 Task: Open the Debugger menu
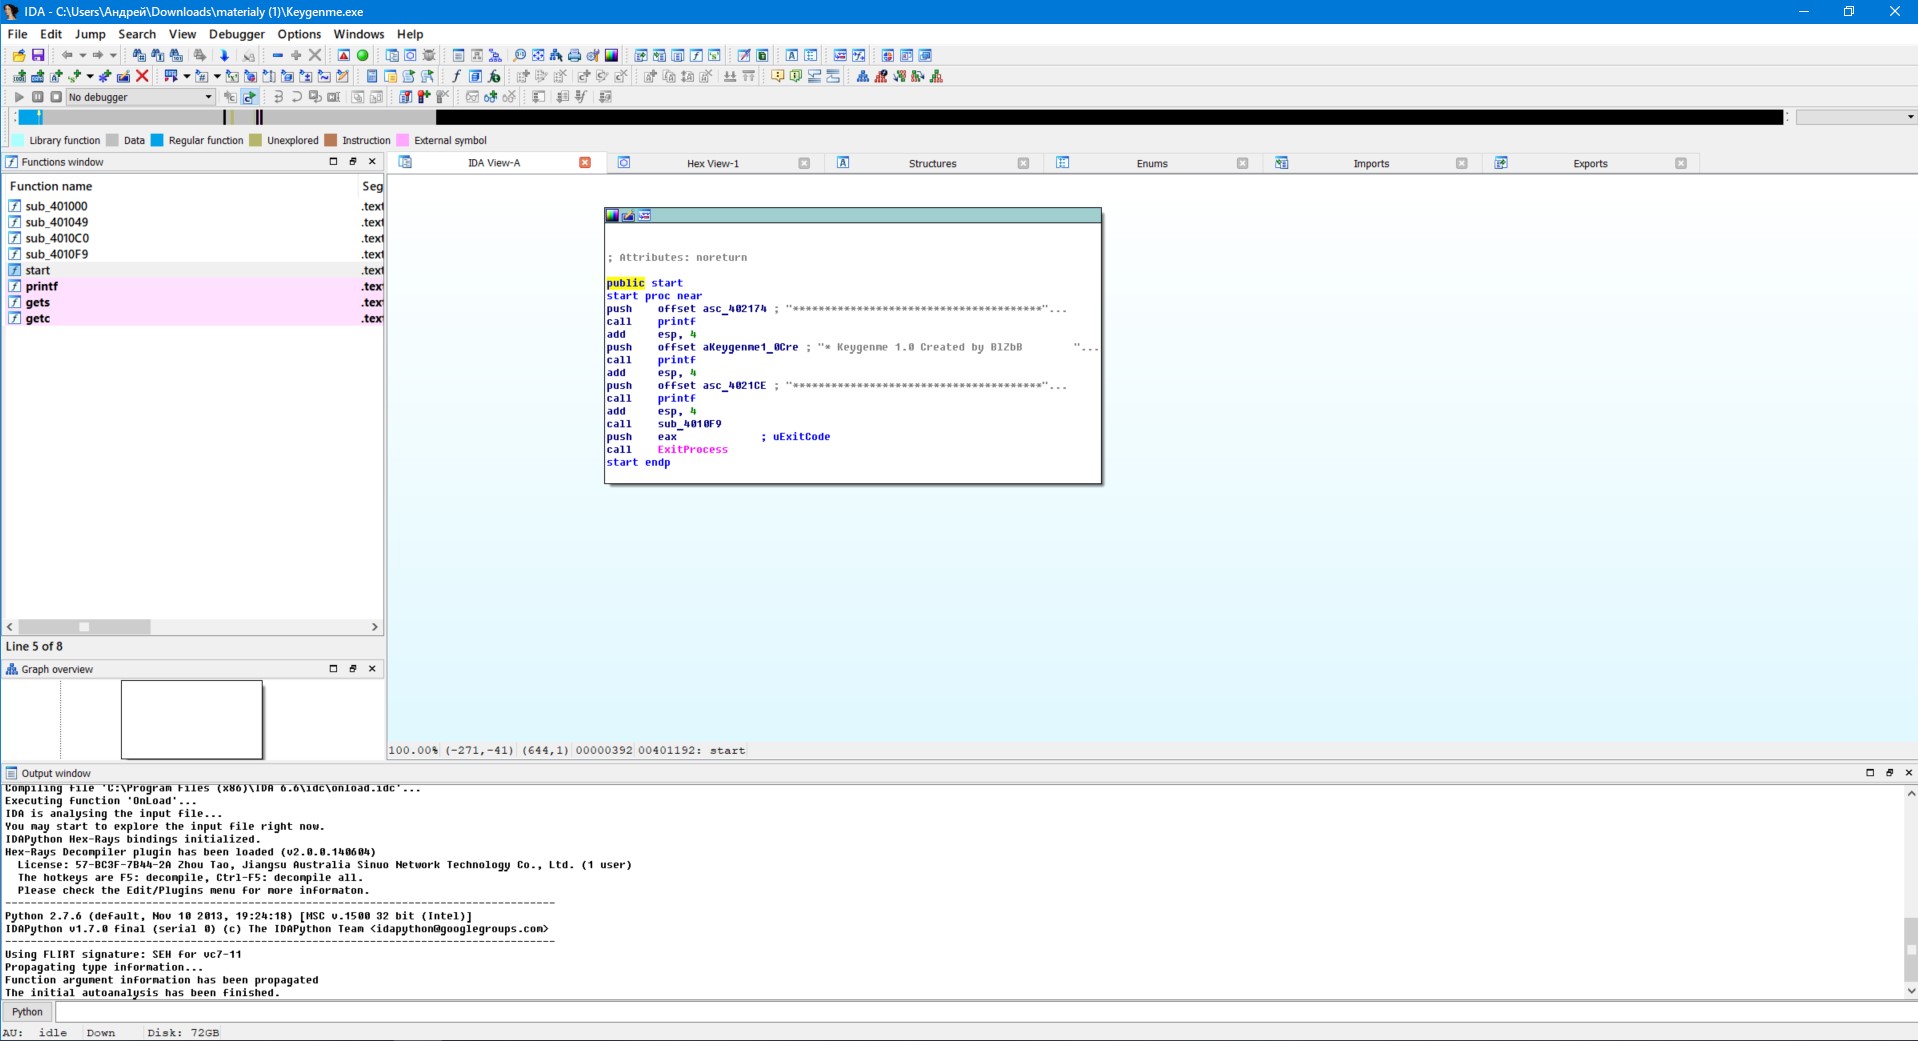point(237,34)
